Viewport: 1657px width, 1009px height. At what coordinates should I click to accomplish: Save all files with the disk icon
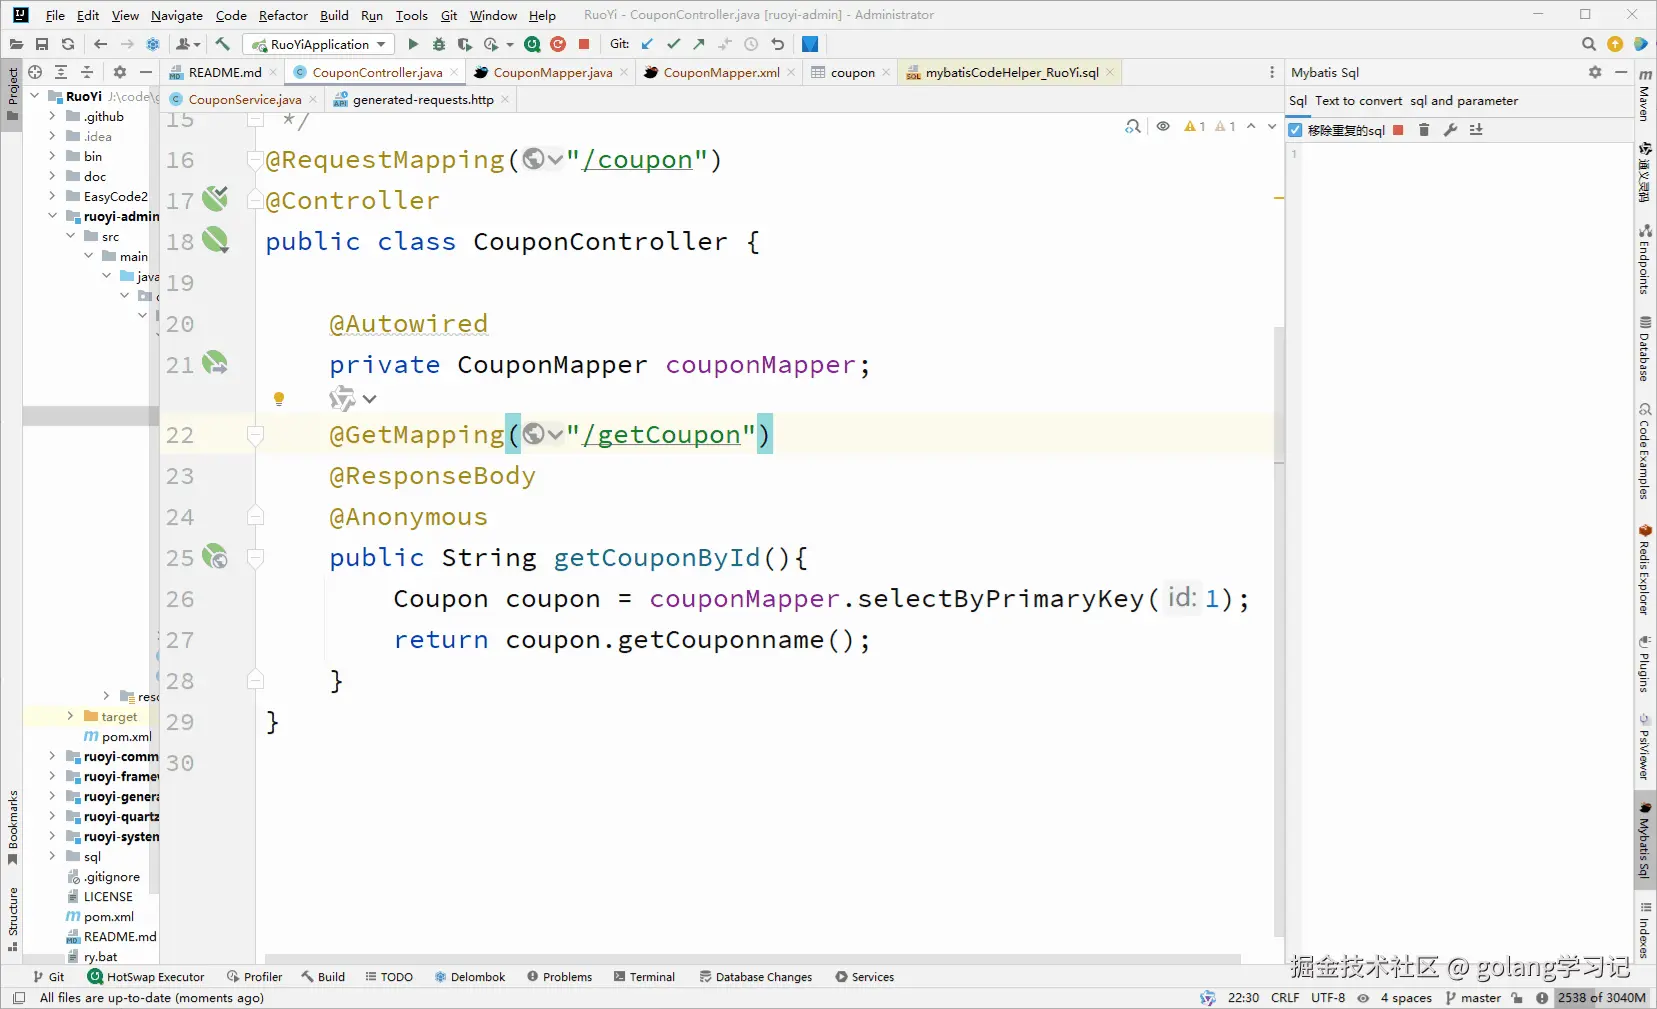click(42, 44)
